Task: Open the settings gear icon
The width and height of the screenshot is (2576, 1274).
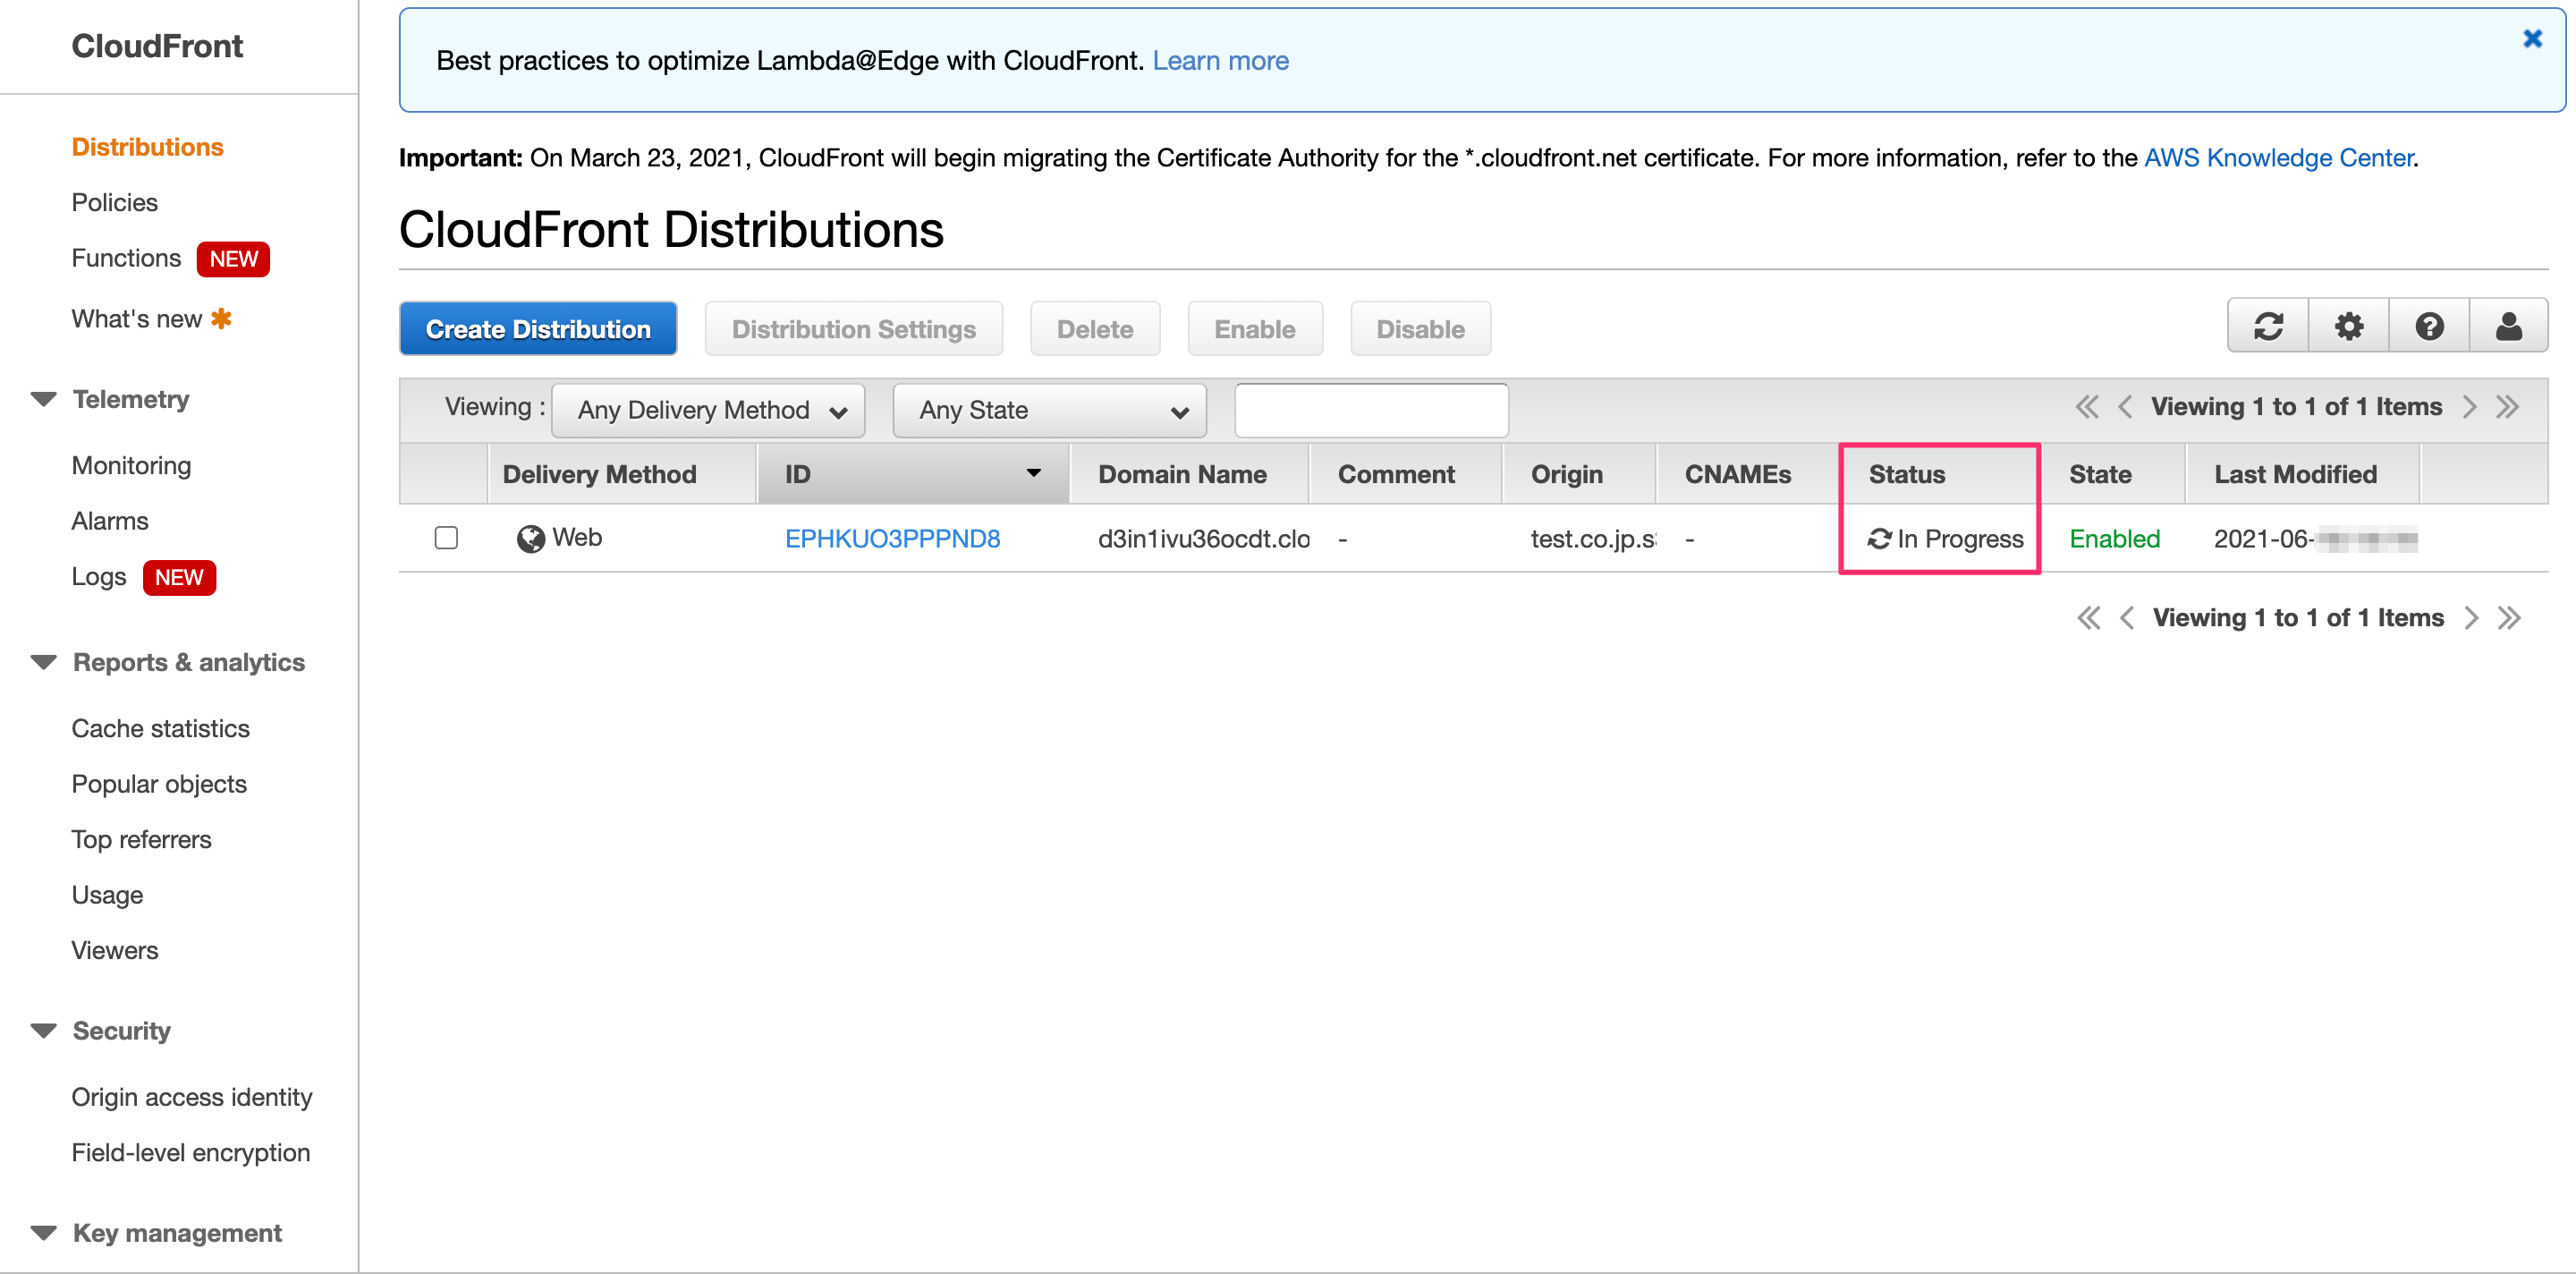Action: (2348, 326)
